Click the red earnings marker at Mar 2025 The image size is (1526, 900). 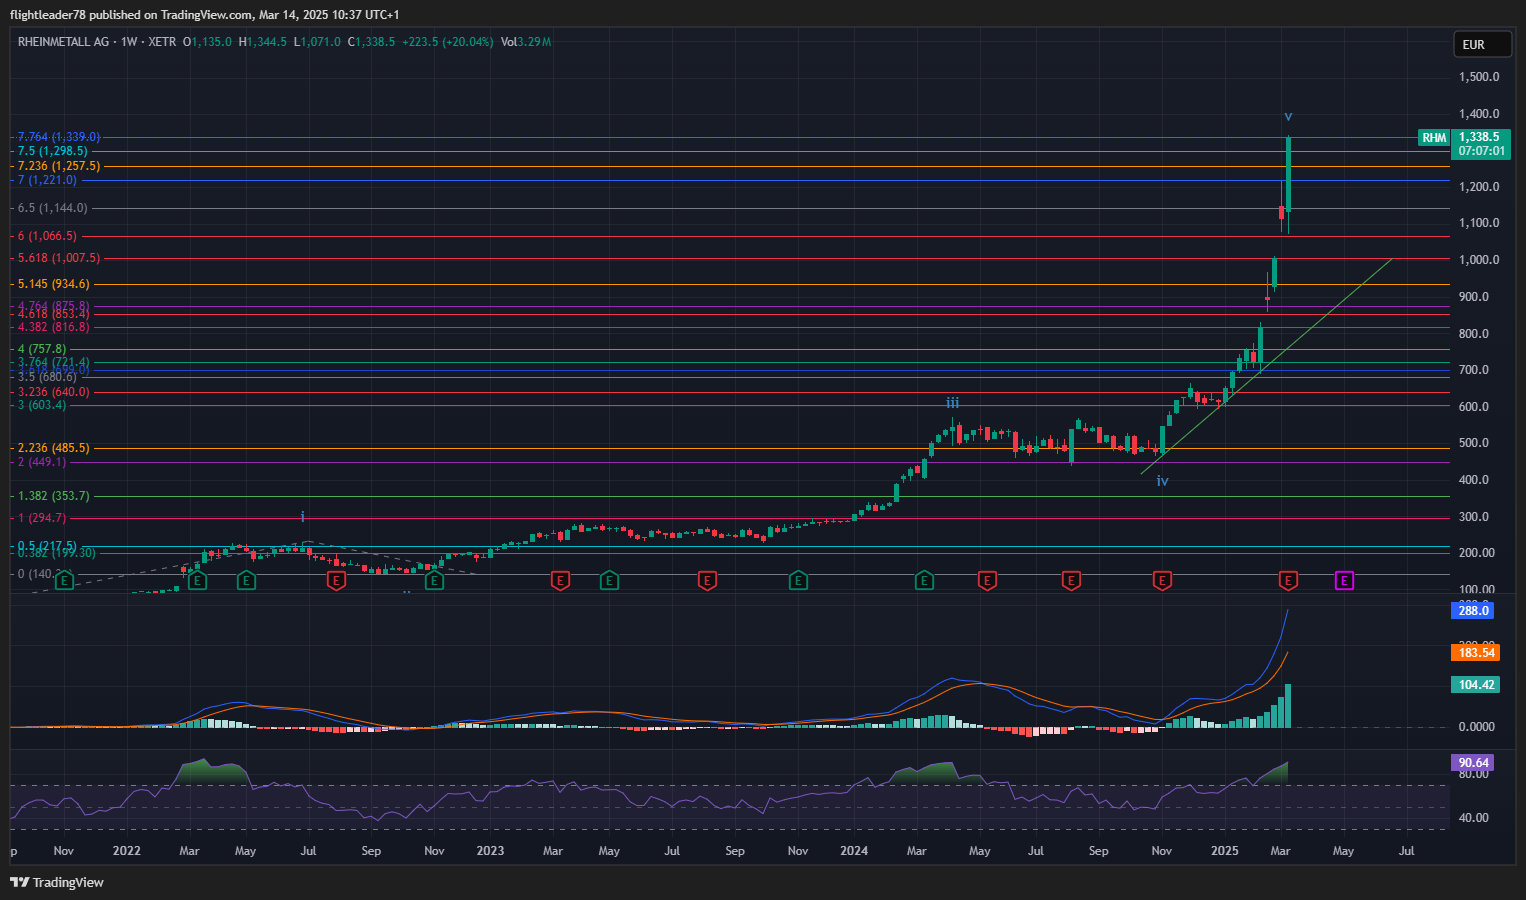coord(1288,580)
